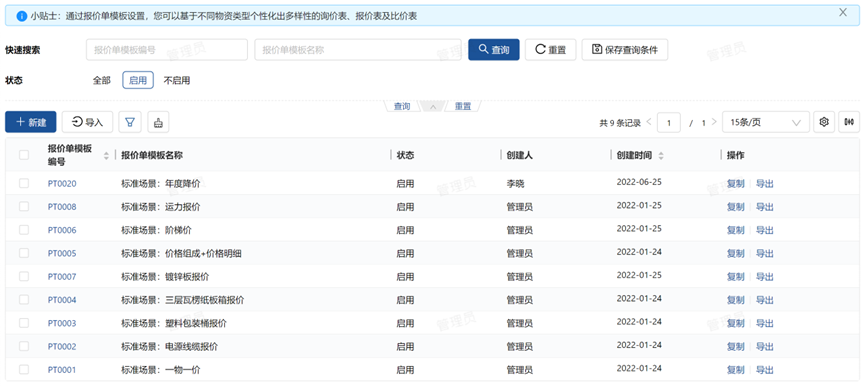Check the PT0005 row checkbox

[x=24, y=253]
